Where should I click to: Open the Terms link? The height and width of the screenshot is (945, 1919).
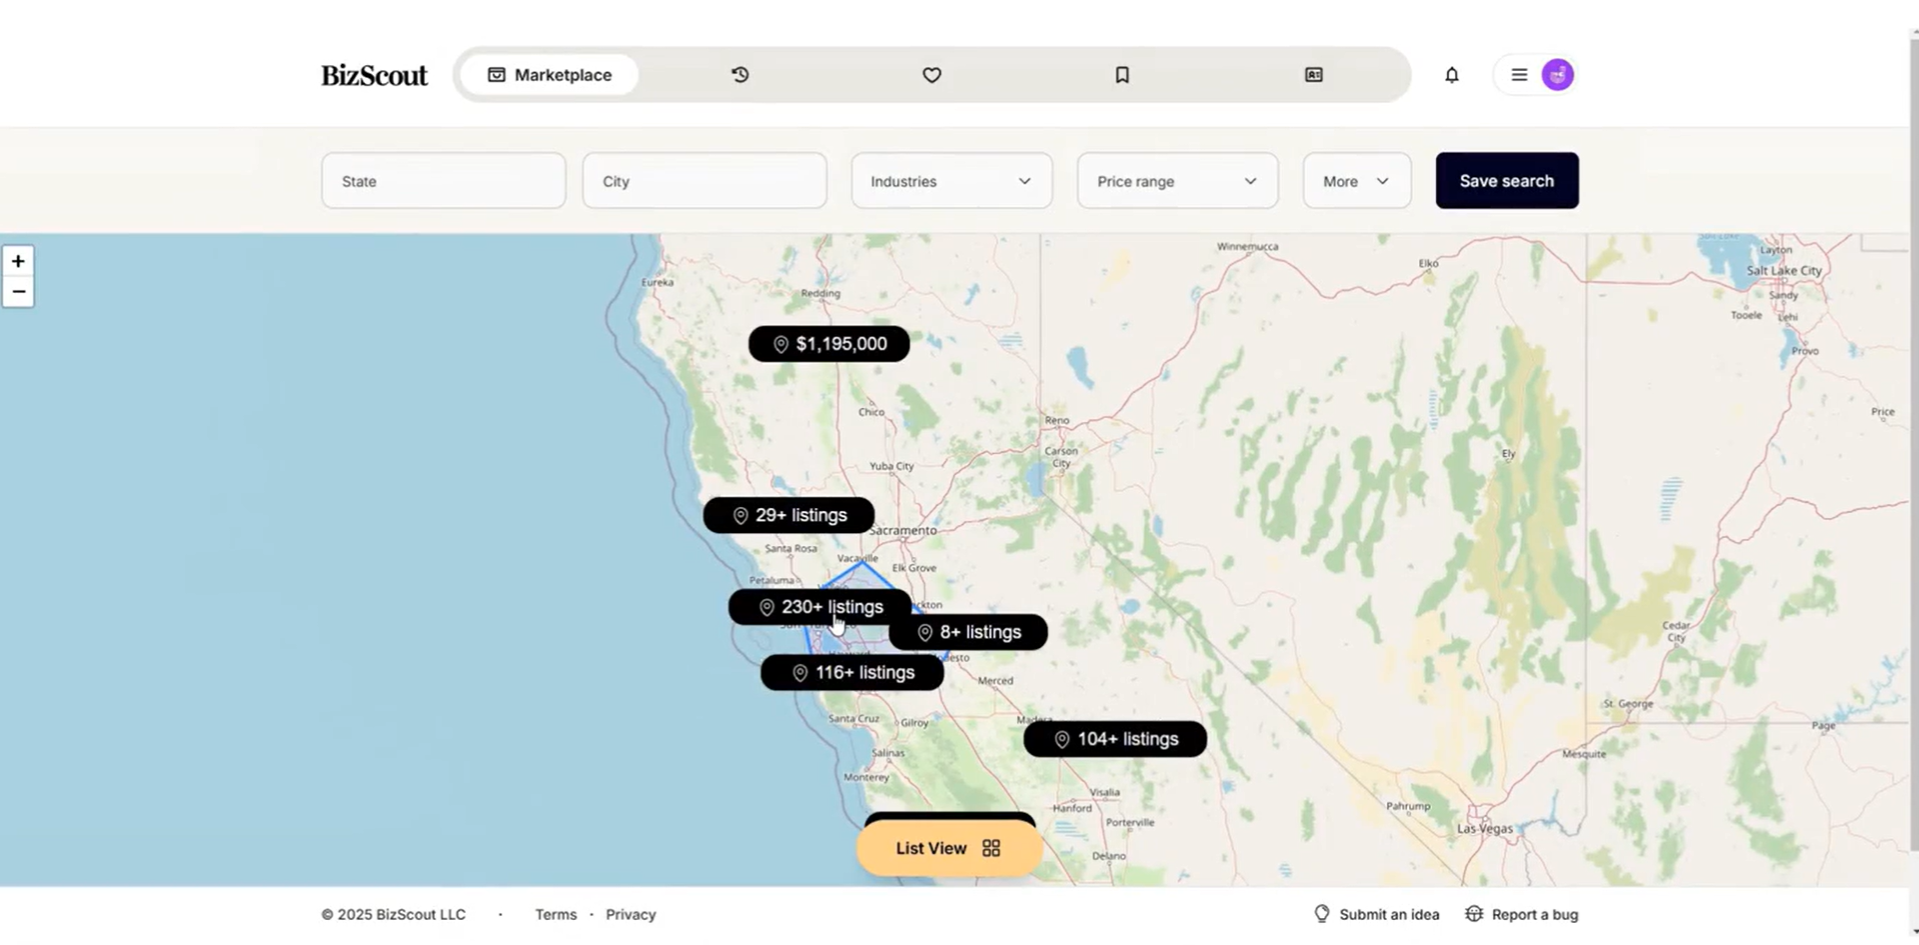click(x=555, y=914)
